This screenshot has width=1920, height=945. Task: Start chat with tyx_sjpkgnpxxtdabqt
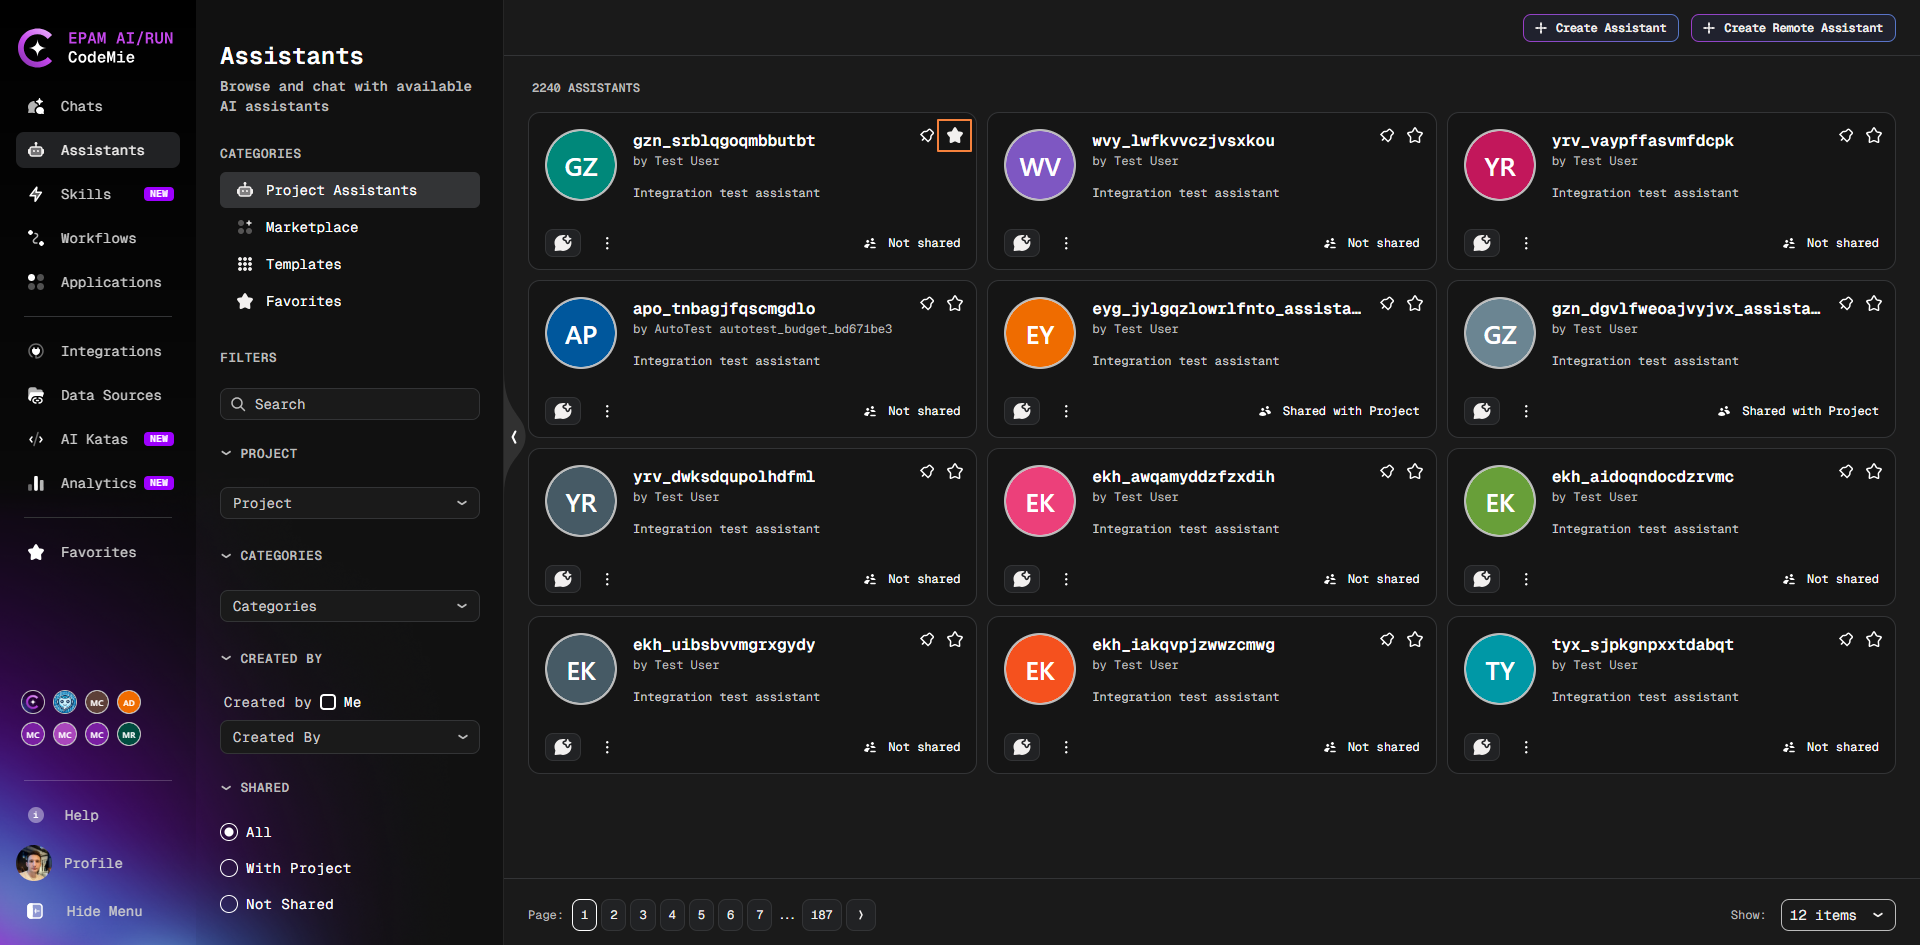1482,747
